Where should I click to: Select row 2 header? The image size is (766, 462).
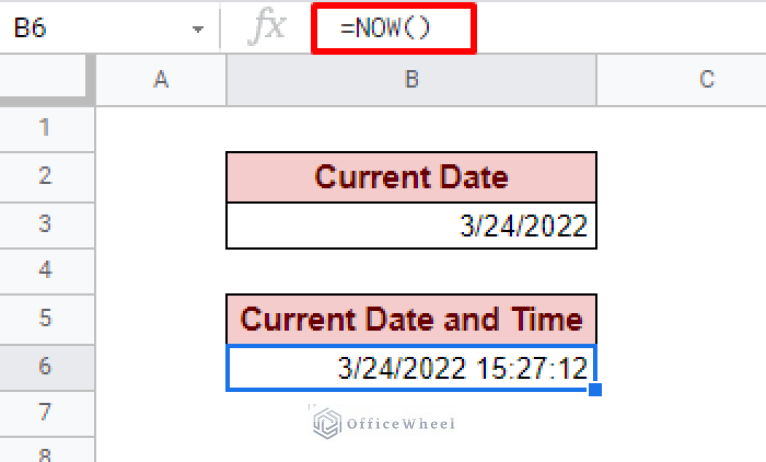[x=46, y=177]
